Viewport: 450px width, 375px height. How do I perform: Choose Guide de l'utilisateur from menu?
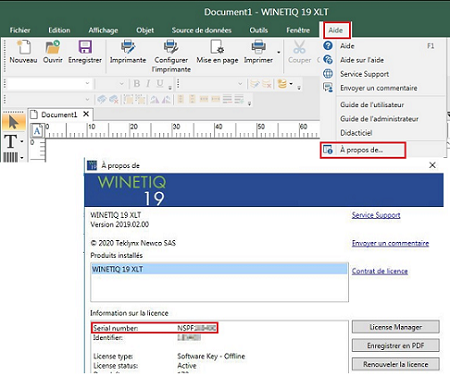pos(372,105)
